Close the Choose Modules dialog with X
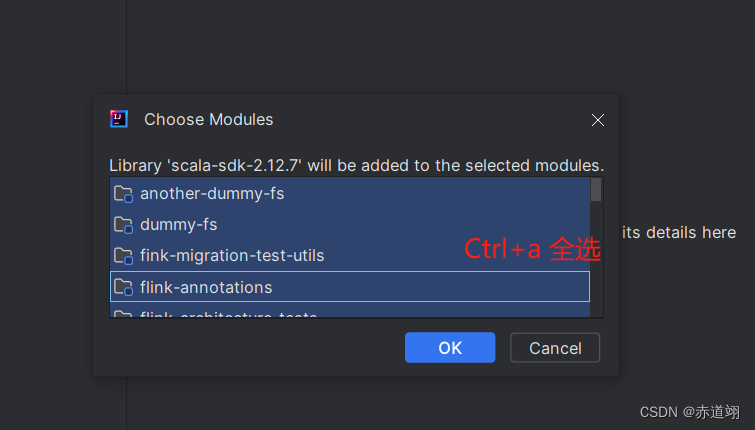Viewport: 755px width, 430px height. (598, 120)
